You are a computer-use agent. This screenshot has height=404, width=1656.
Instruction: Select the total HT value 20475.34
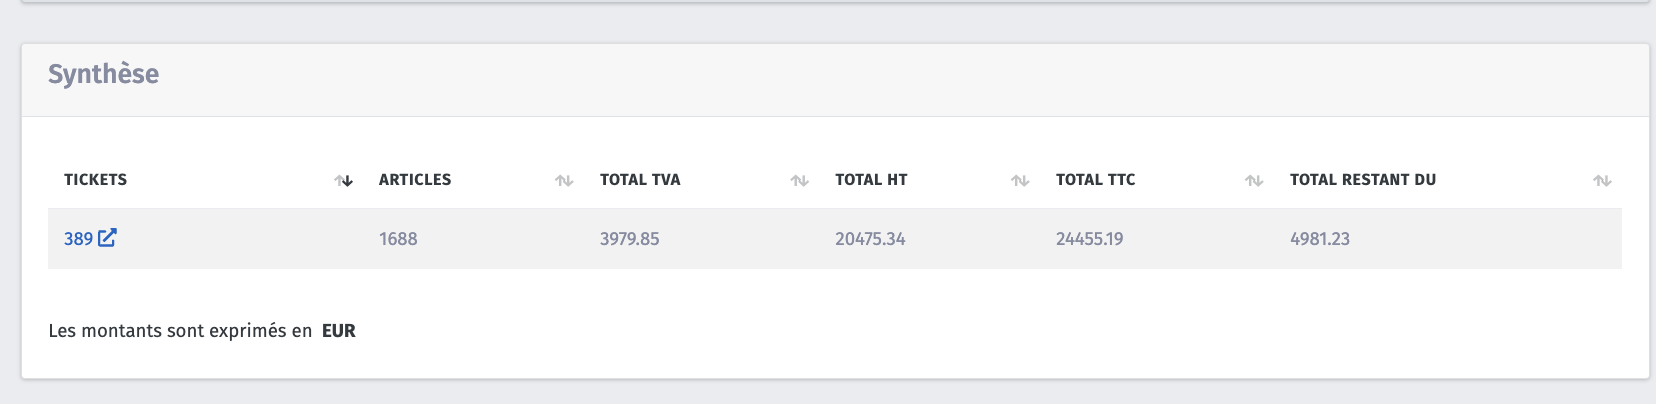coord(870,239)
